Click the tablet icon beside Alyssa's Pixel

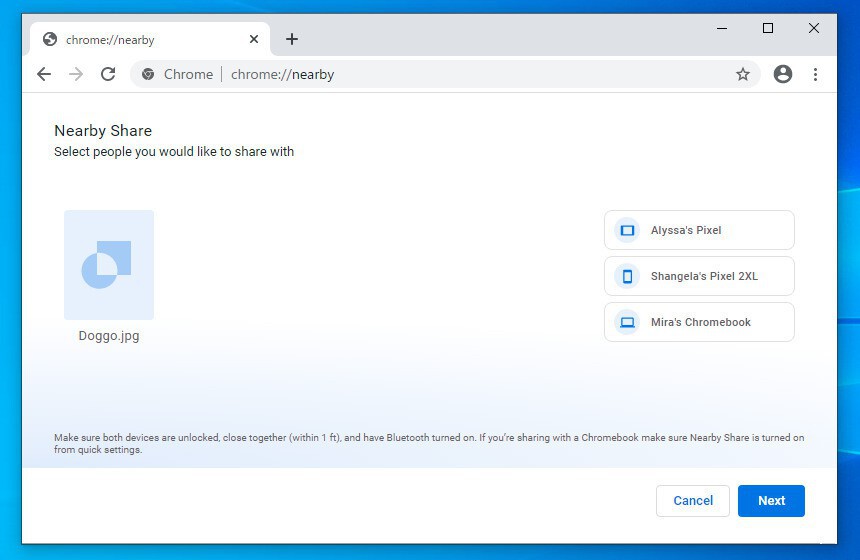627,230
